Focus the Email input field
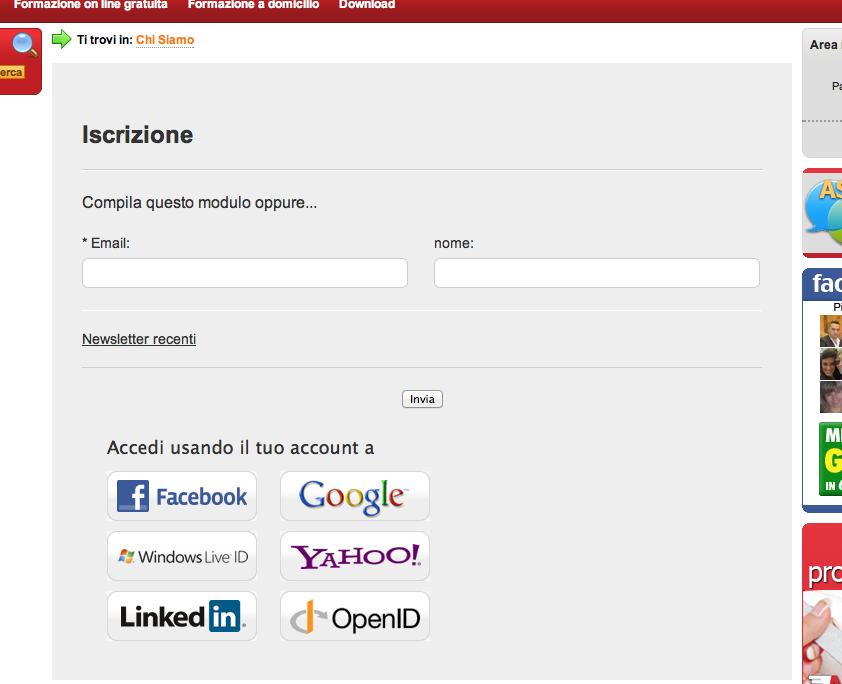 pos(245,273)
